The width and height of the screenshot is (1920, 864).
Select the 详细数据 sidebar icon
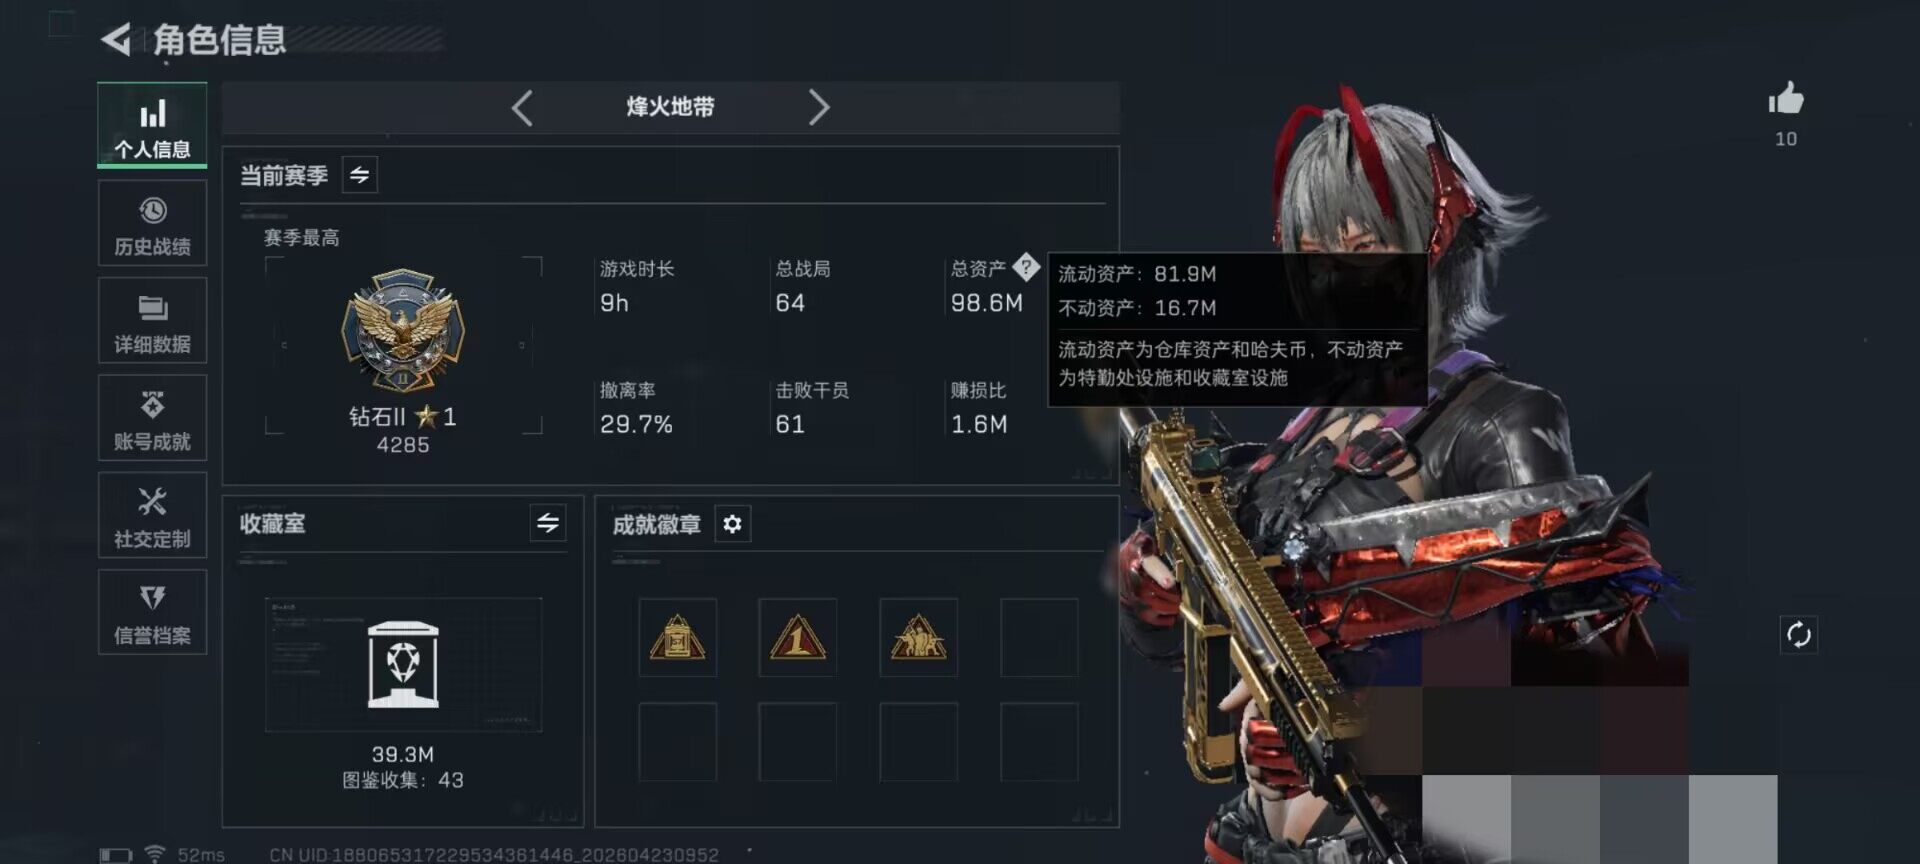point(152,321)
